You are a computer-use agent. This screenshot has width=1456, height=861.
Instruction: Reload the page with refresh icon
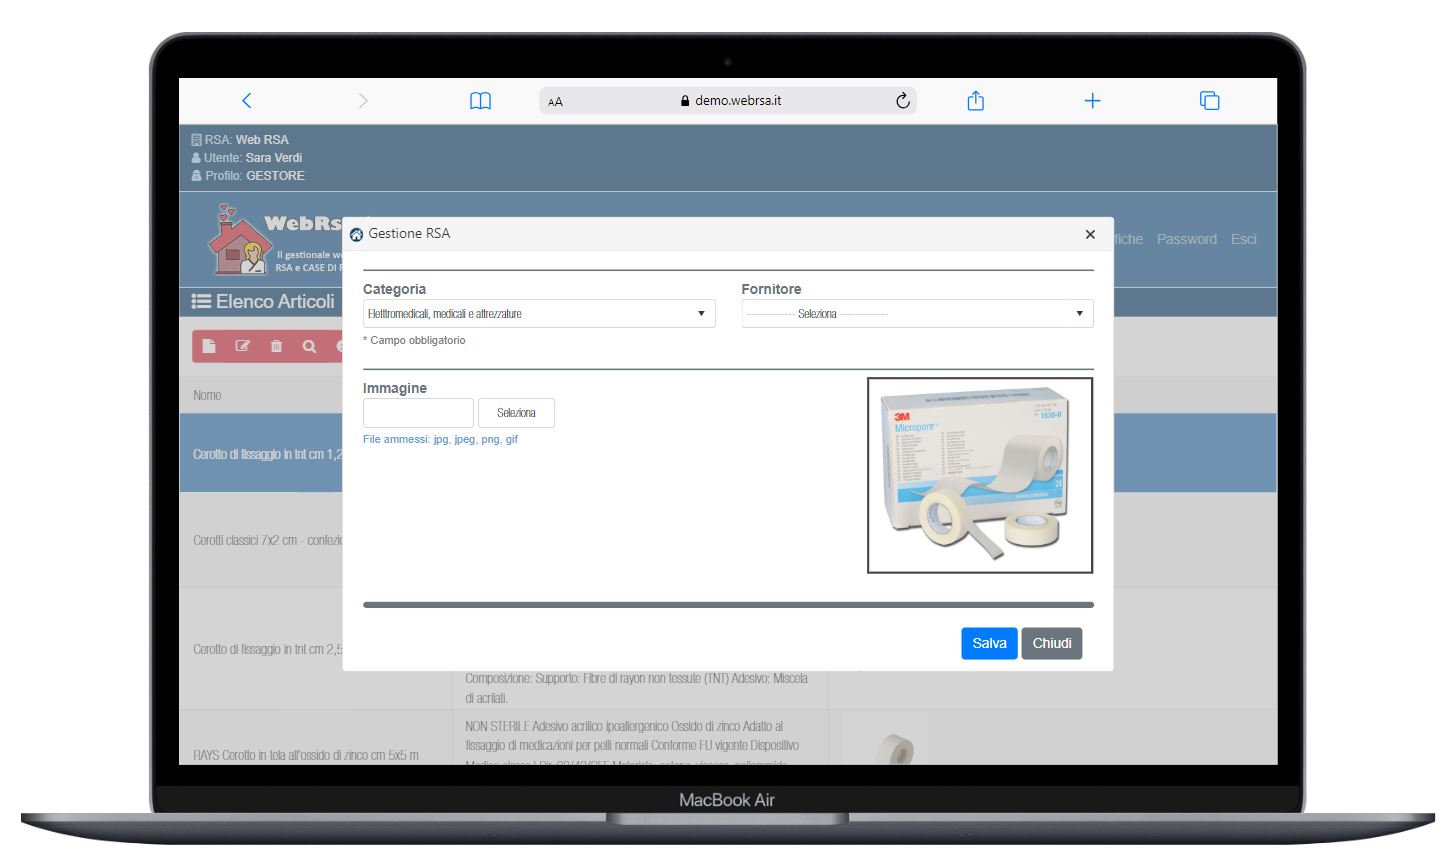click(902, 101)
